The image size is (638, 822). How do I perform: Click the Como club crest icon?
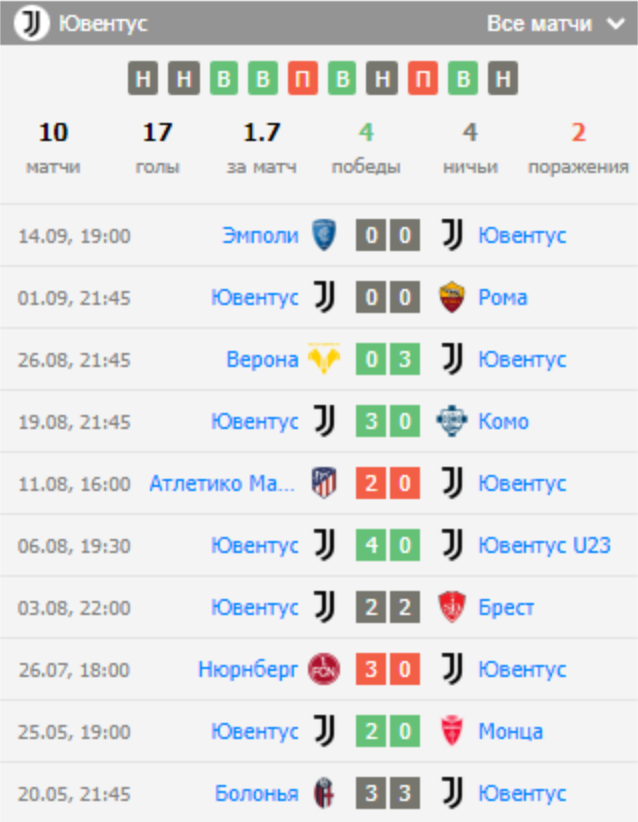pyautogui.click(x=452, y=421)
